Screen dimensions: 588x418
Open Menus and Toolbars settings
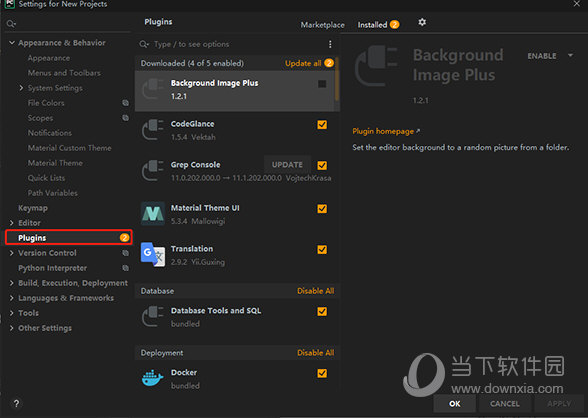point(64,73)
